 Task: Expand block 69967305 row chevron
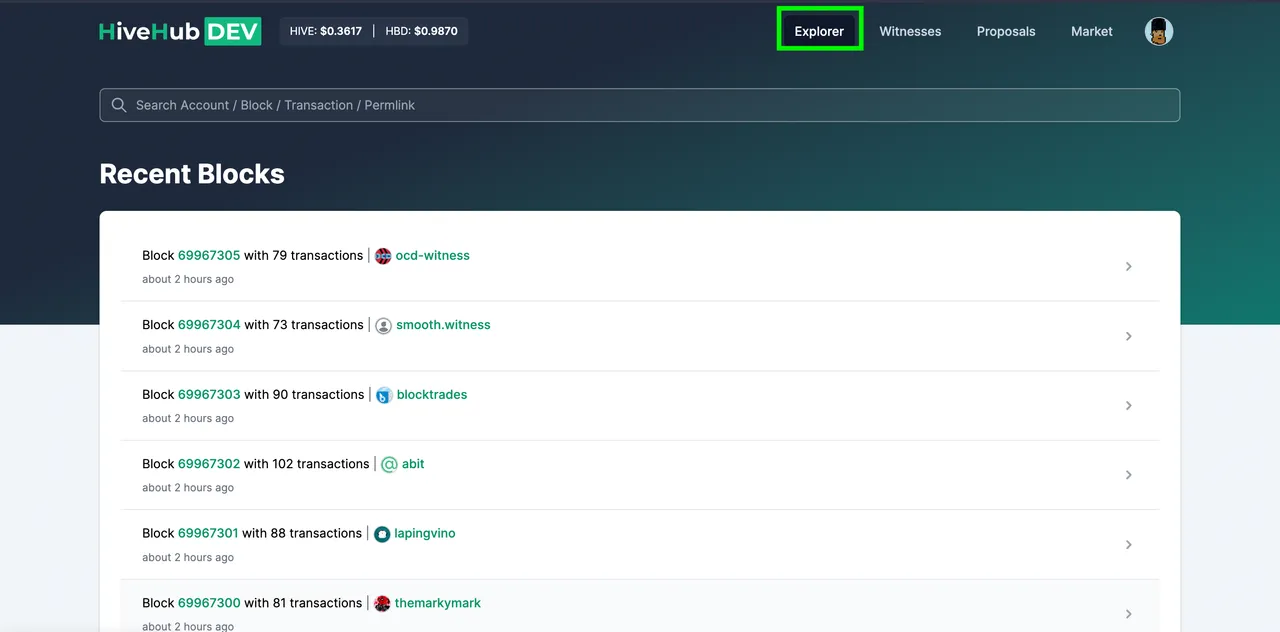[x=1128, y=267]
